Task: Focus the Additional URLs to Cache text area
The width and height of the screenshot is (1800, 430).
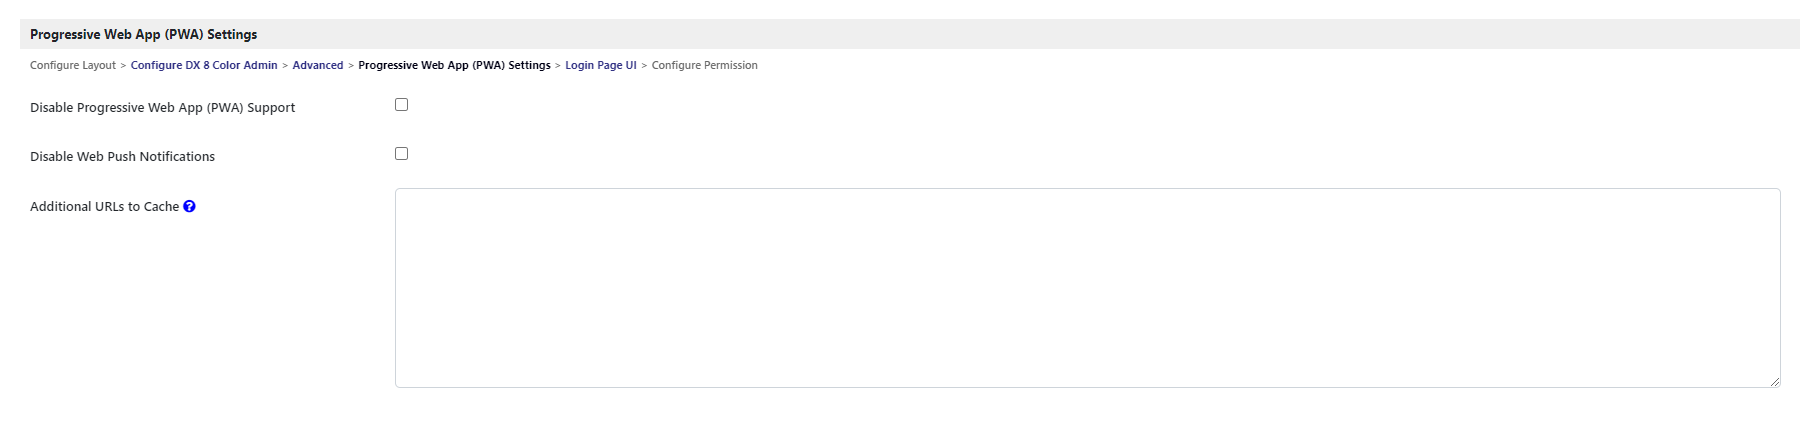Action: (x=1087, y=288)
